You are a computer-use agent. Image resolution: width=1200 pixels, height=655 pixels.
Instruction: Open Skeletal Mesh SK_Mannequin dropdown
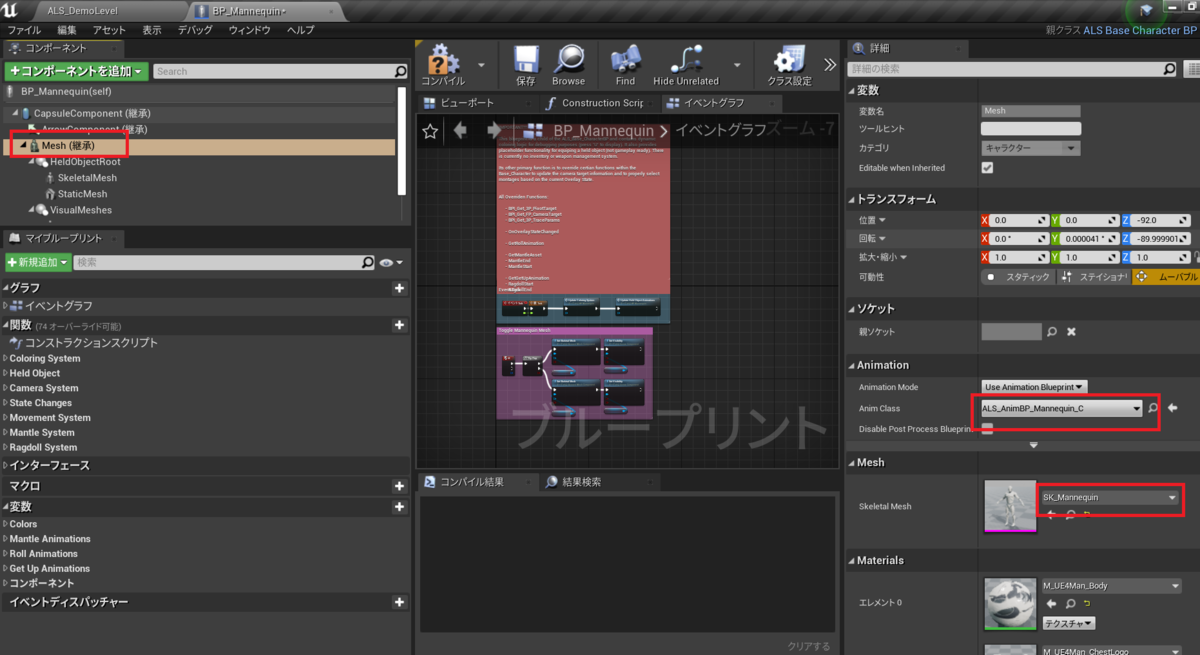pos(1110,497)
